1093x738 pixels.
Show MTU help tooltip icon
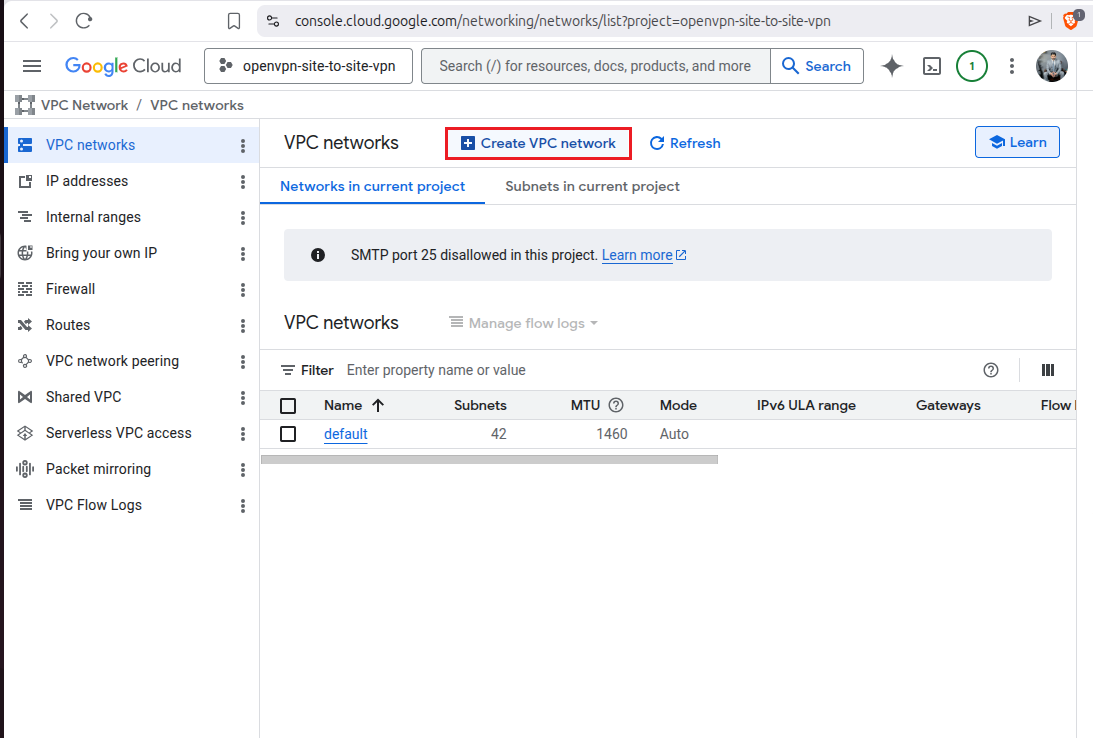click(616, 405)
